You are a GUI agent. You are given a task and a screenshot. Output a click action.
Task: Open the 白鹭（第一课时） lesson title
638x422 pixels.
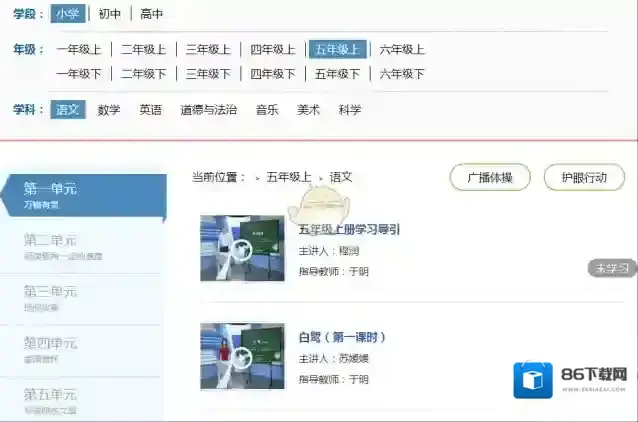click(x=342, y=337)
